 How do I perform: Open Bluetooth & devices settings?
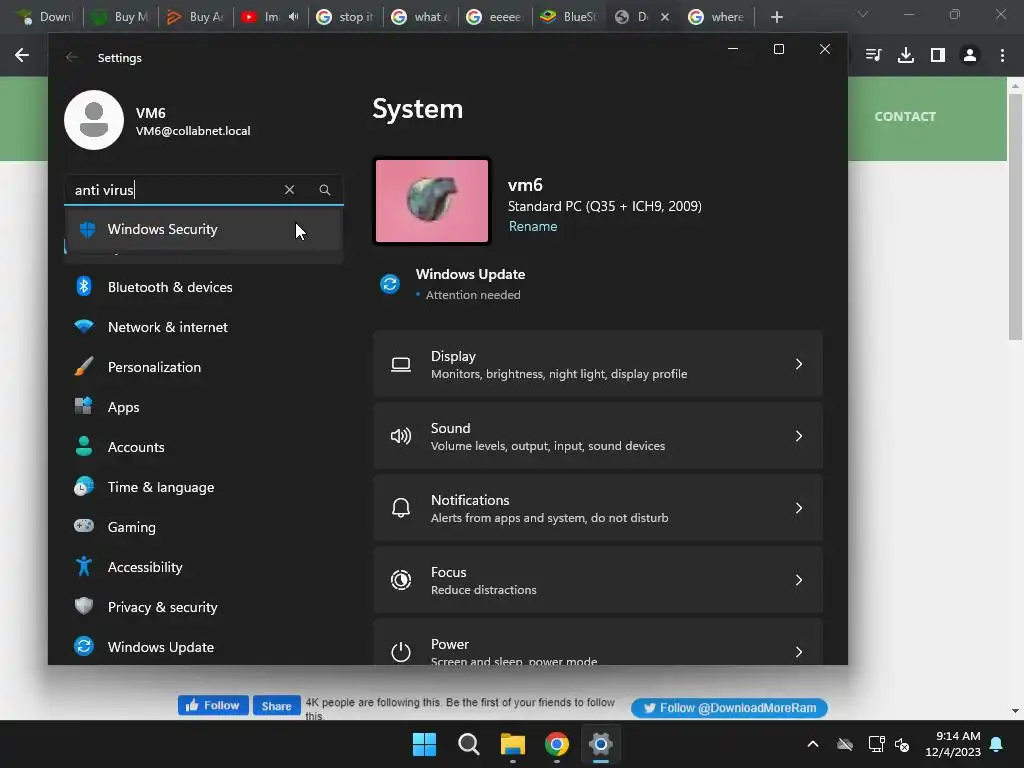point(204,287)
